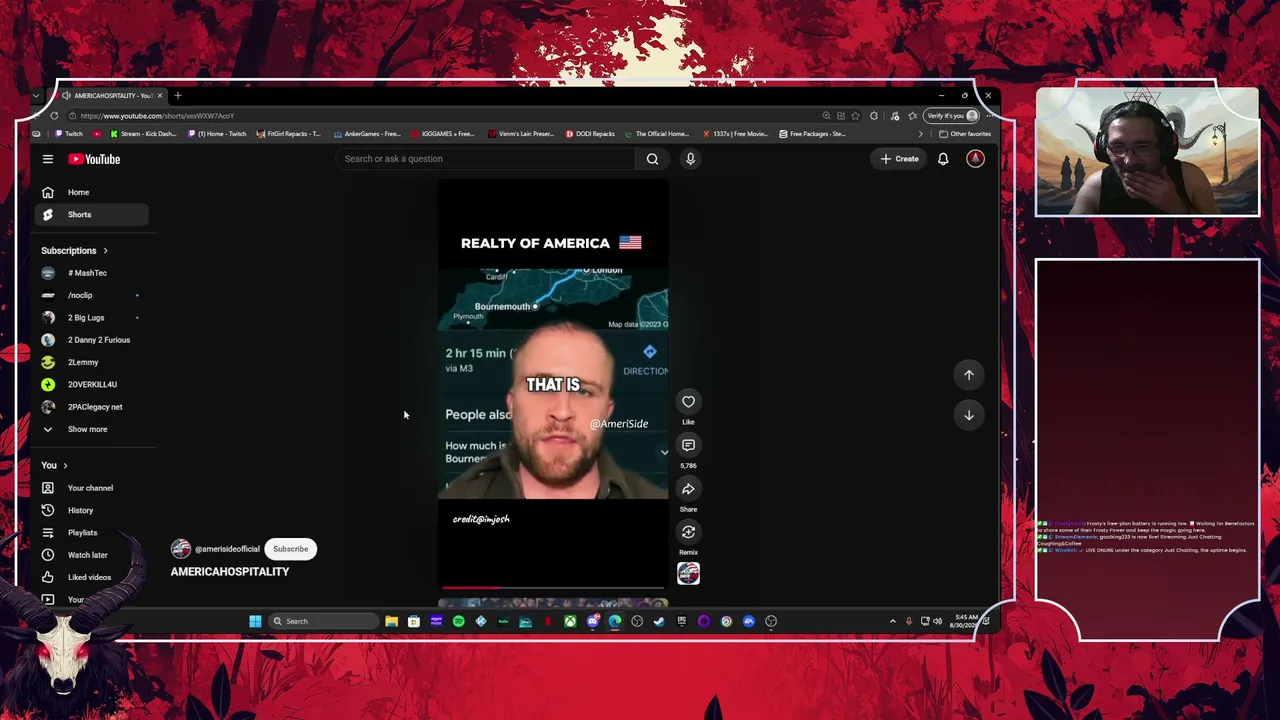The width and height of the screenshot is (1280, 720).
Task: Pause the playing short video
Action: 553,382
